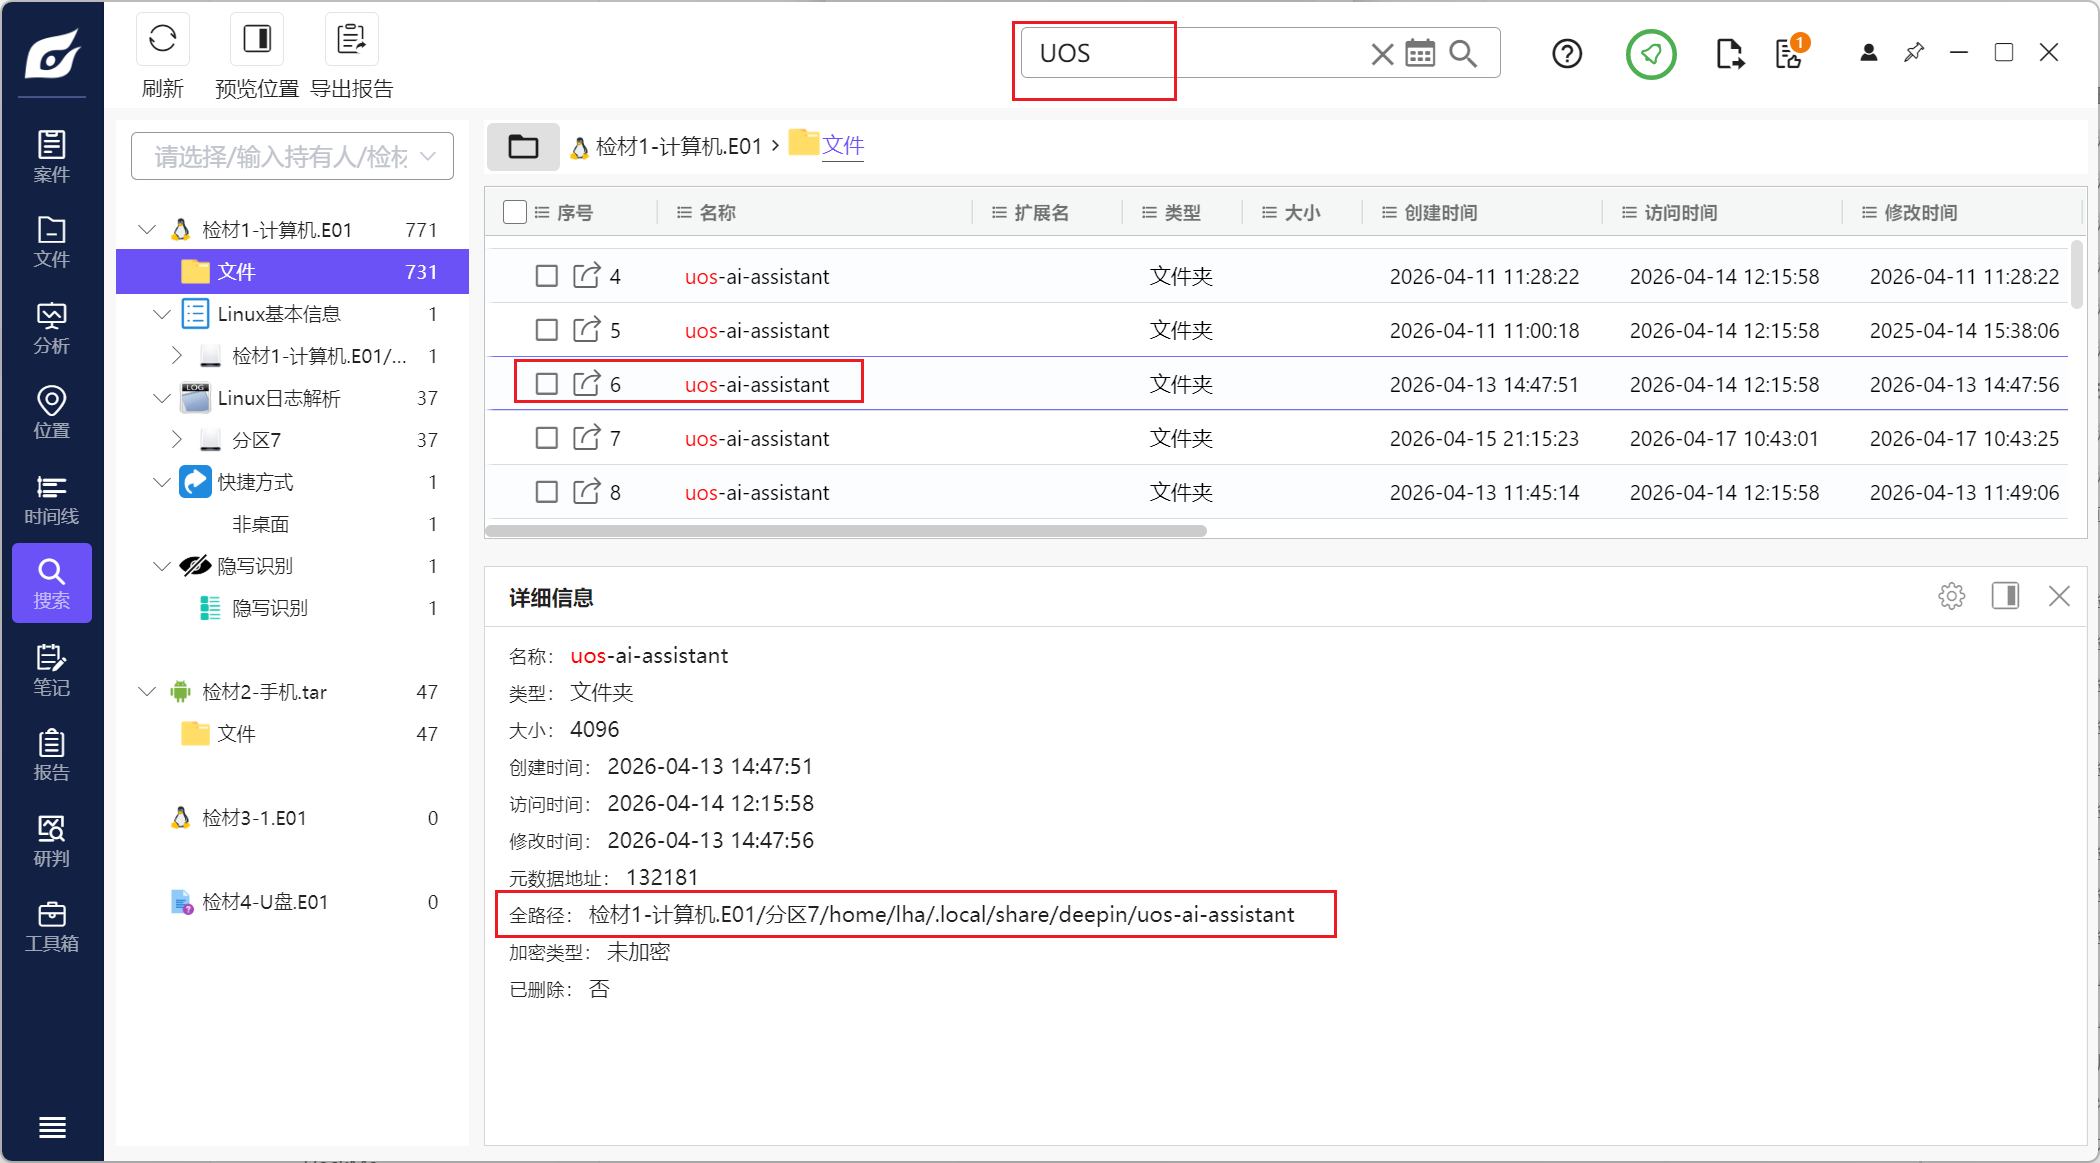The image size is (2100, 1163).
Task: Check the checkbox for row 5
Action: click(546, 330)
